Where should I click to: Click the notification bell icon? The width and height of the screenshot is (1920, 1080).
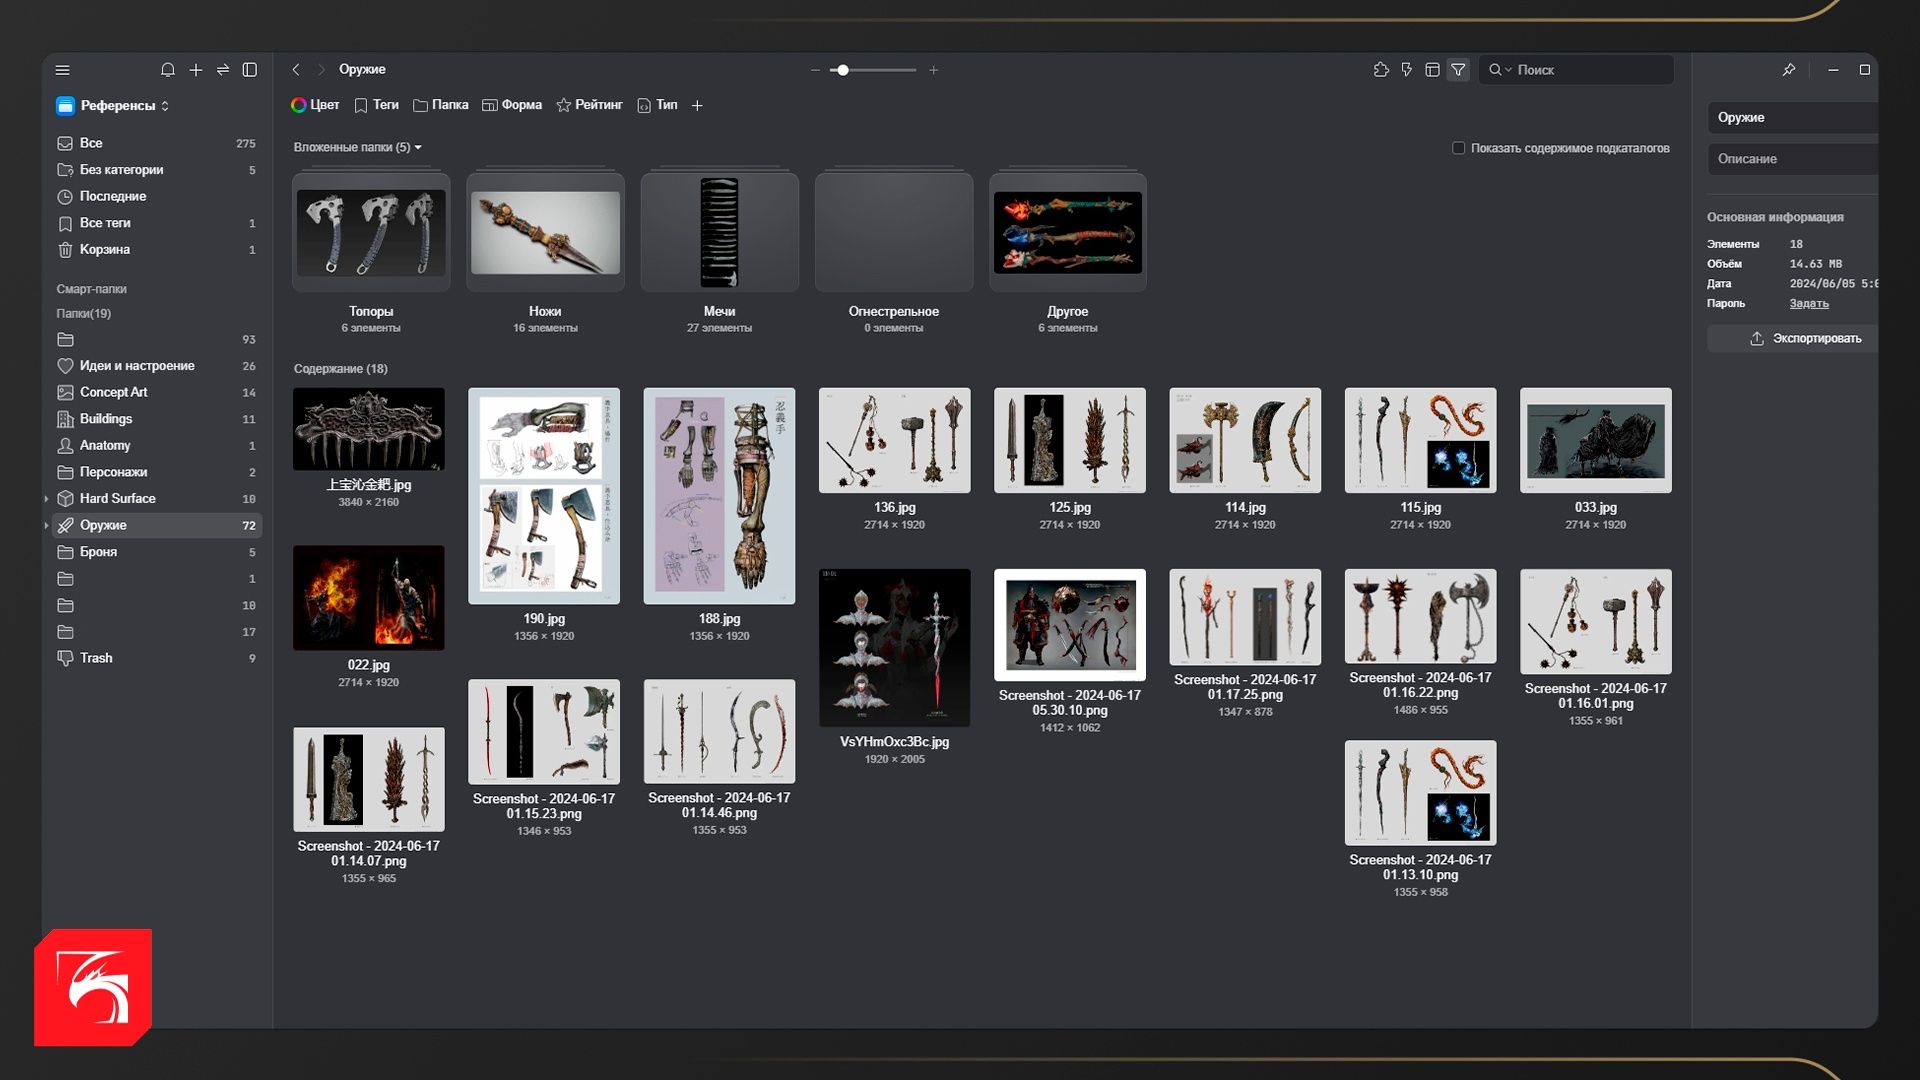(x=168, y=70)
